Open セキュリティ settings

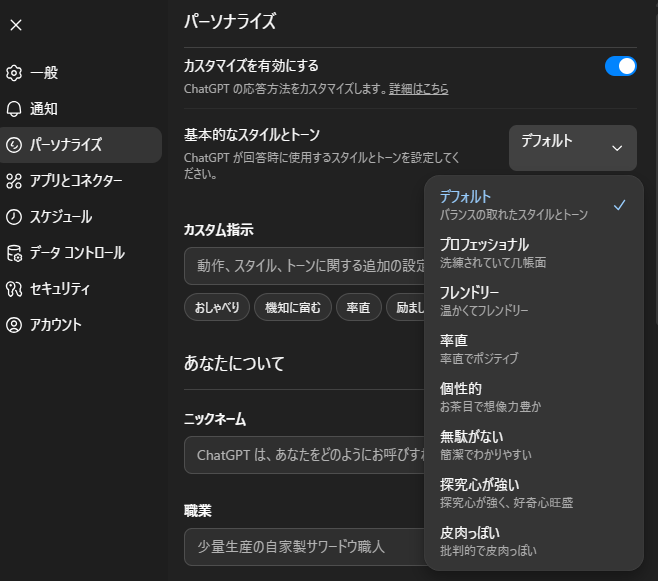[81, 289]
